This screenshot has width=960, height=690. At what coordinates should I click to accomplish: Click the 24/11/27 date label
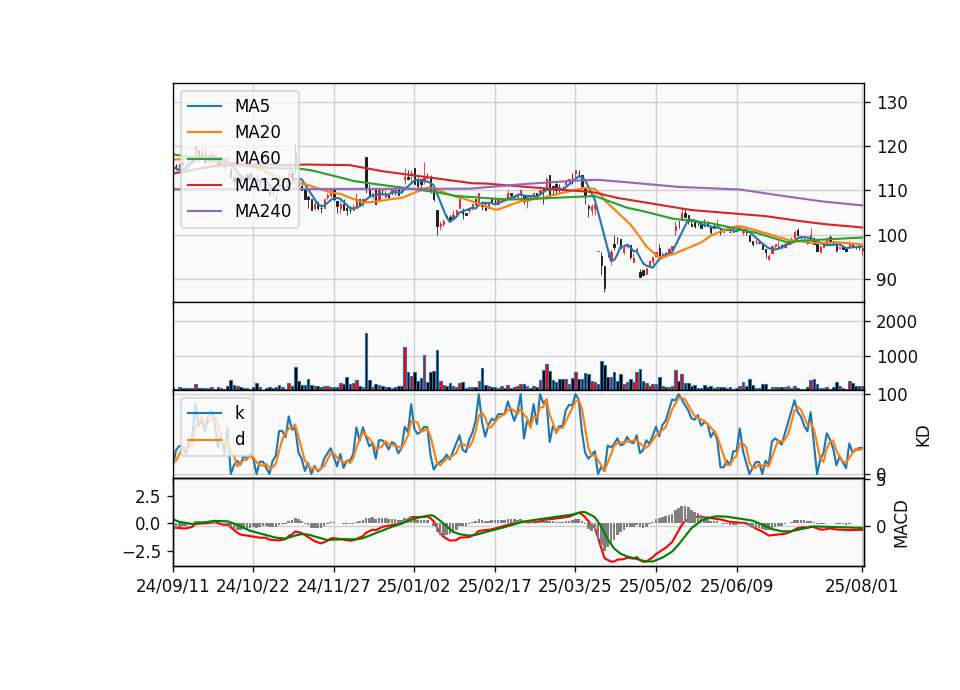coord(334,586)
